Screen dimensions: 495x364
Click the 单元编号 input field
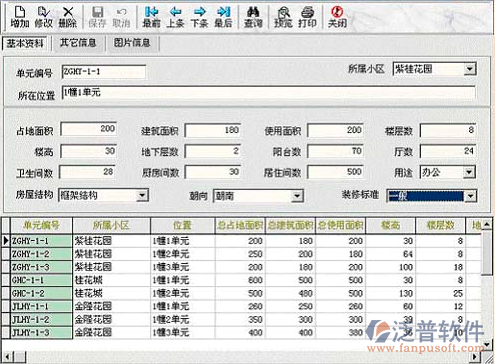pyautogui.click(x=104, y=72)
